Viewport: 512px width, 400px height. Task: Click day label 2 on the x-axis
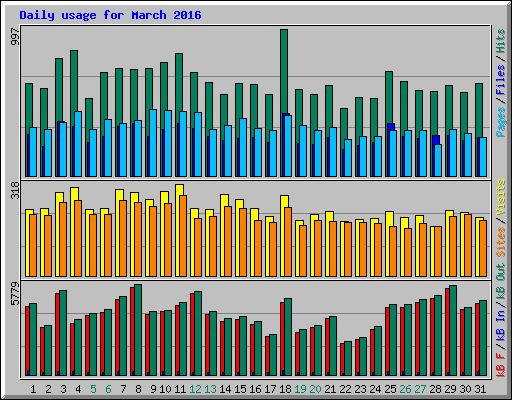click(48, 389)
